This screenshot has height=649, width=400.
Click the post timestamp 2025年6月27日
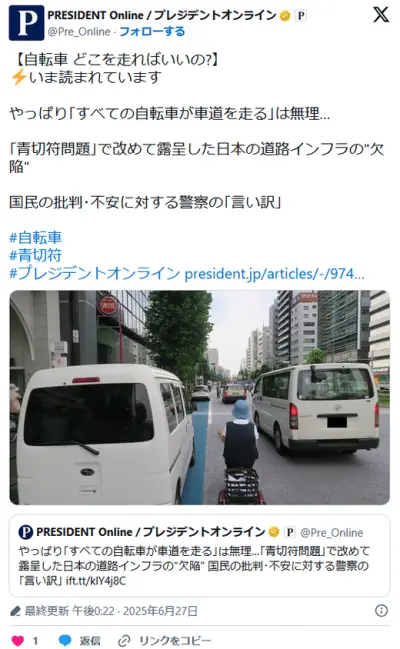[x=160, y=611]
